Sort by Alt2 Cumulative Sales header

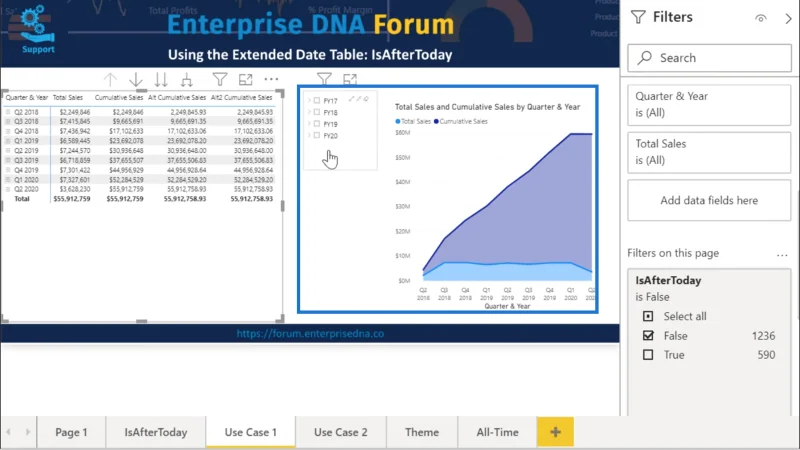(241, 97)
